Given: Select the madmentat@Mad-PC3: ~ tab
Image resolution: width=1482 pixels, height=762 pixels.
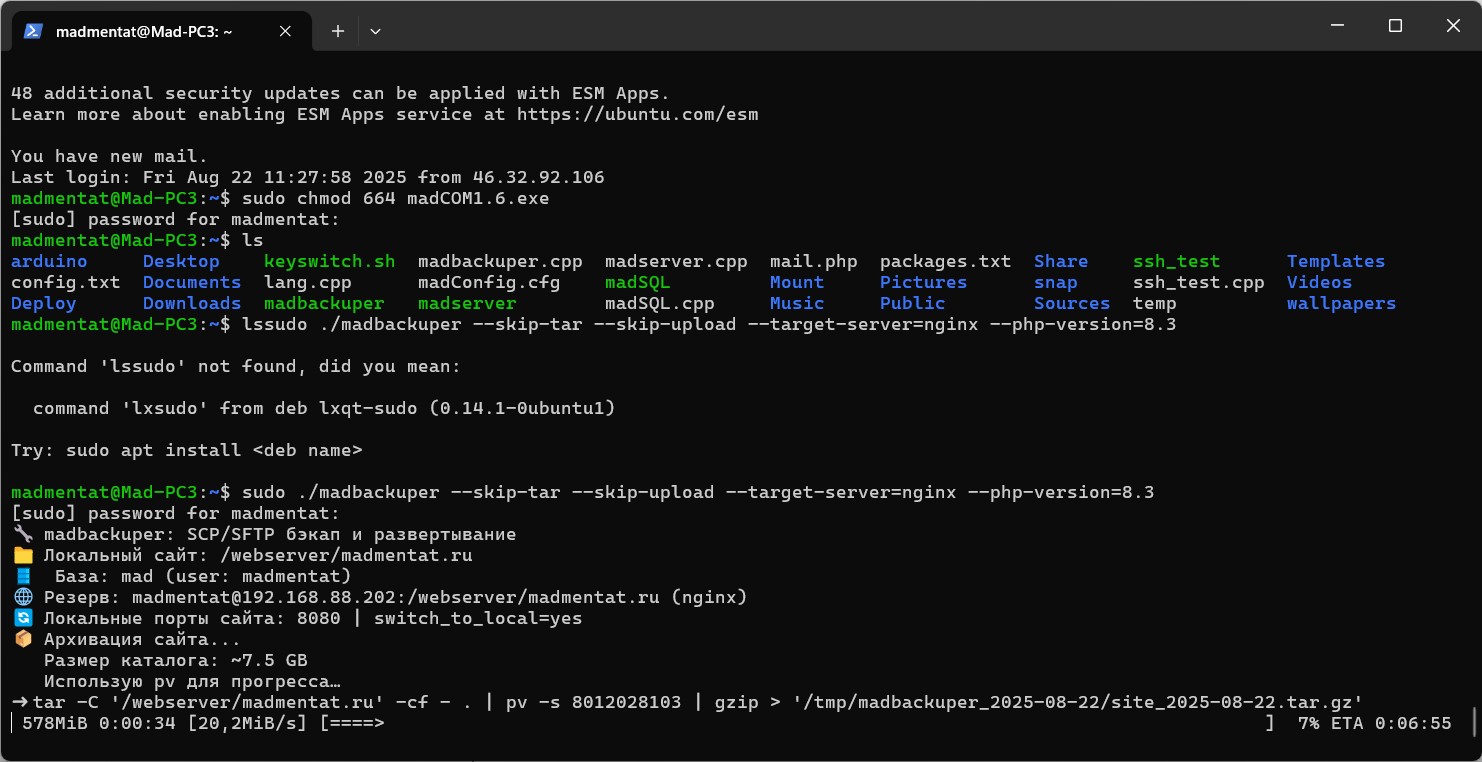Looking at the screenshot, I should pyautogui.click(x=145, y=31).
